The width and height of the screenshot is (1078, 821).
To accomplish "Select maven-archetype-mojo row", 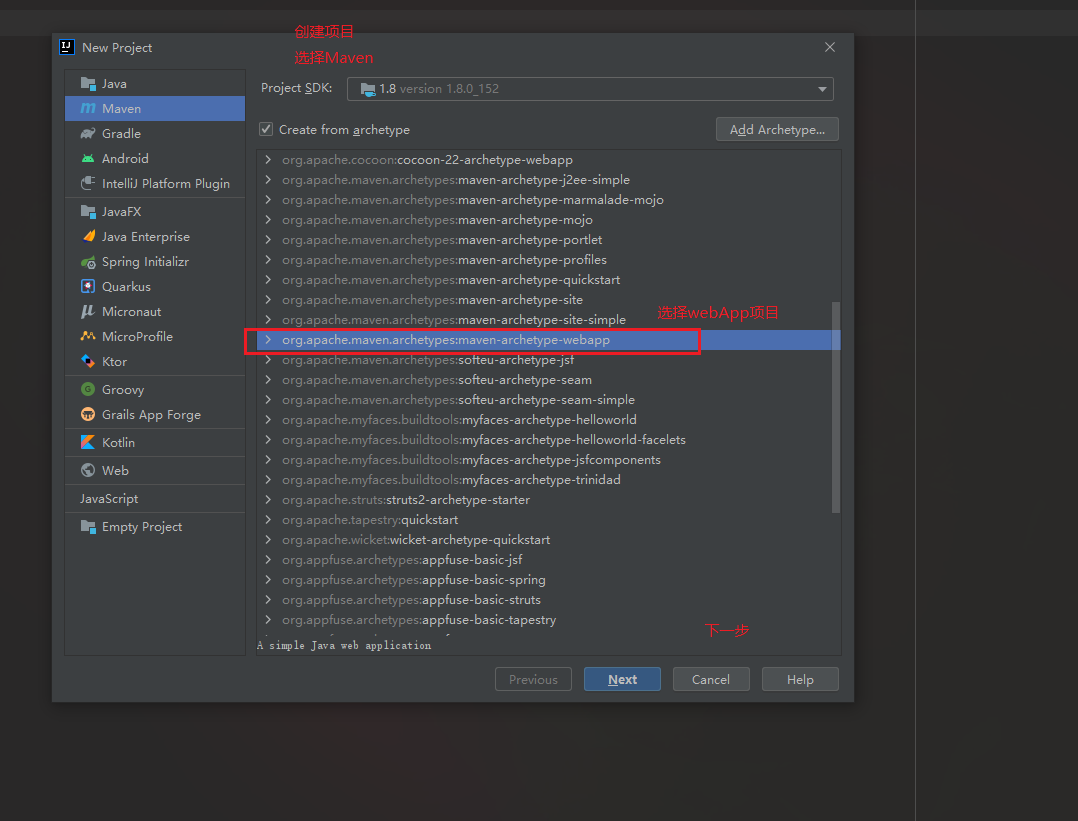I will (x=548, y=220).
